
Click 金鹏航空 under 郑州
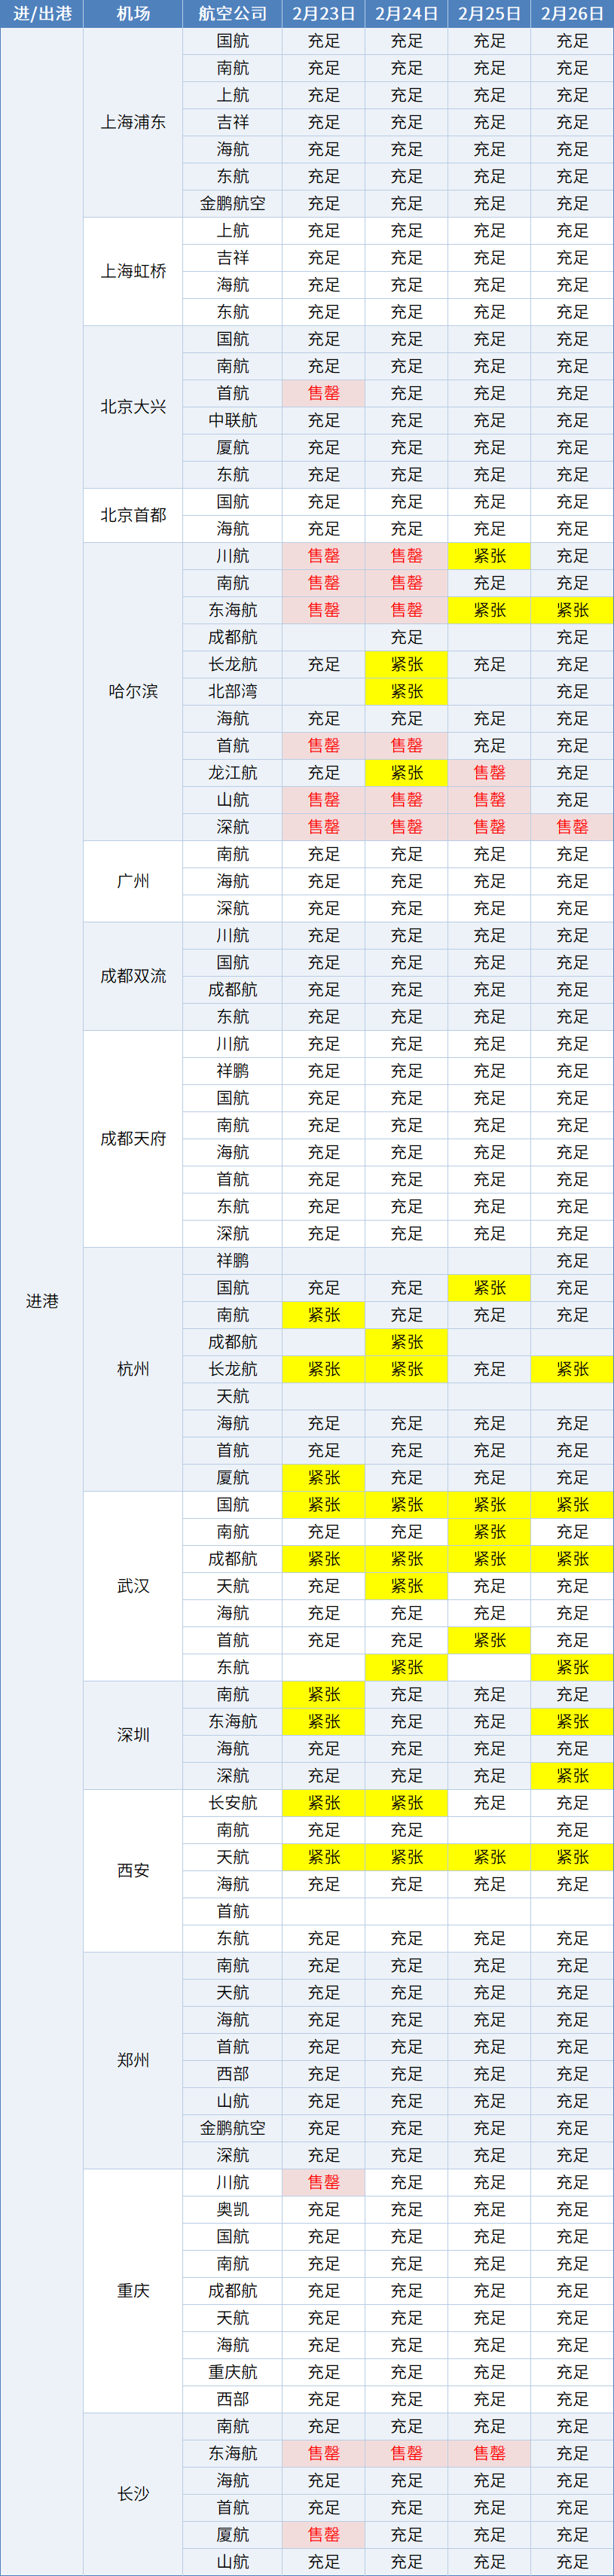coord(233,2128)
